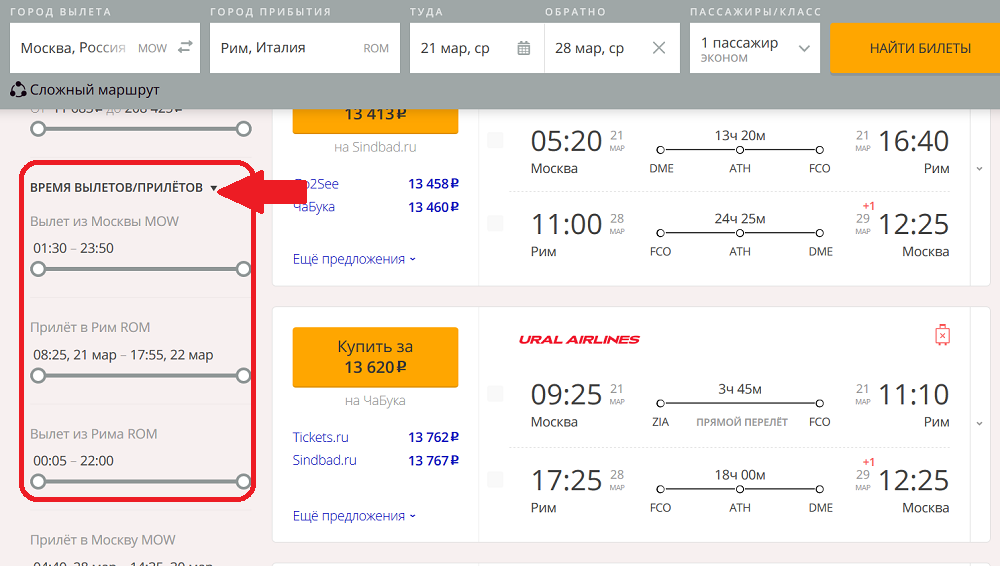Screen dimensions: 1000x566
Task: Buy the ticket for 13 620 rubles
Action: click(375, 357)
